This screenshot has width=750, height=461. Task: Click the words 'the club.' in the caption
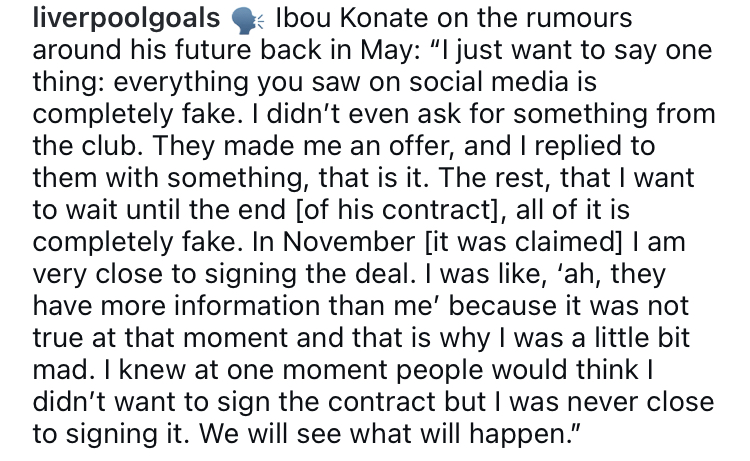click(88, 146)
